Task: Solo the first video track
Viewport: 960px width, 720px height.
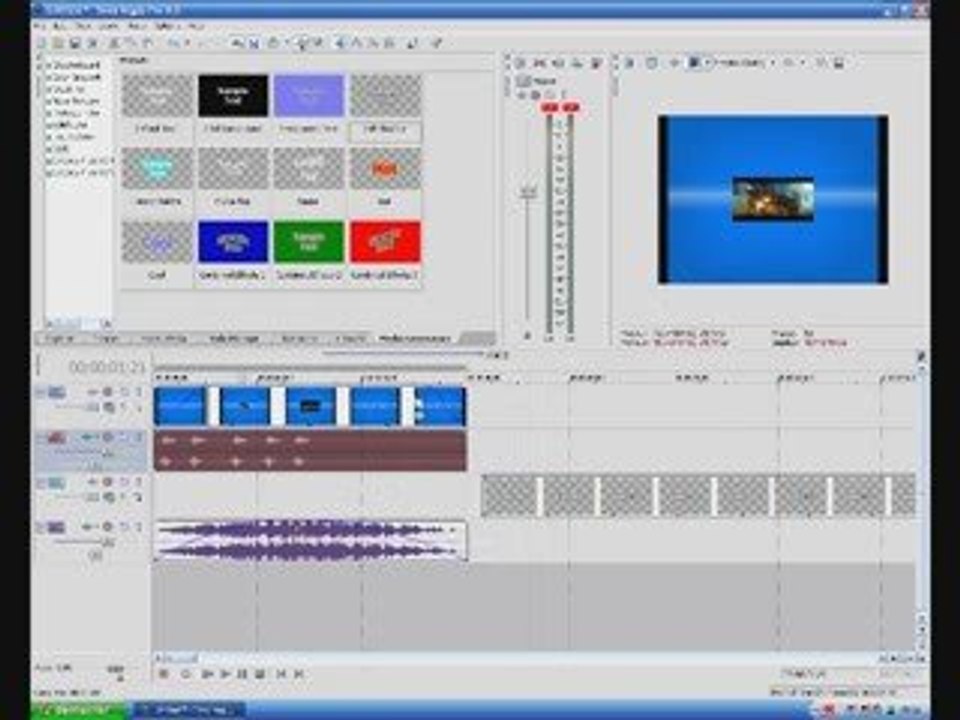Action: 138,392
